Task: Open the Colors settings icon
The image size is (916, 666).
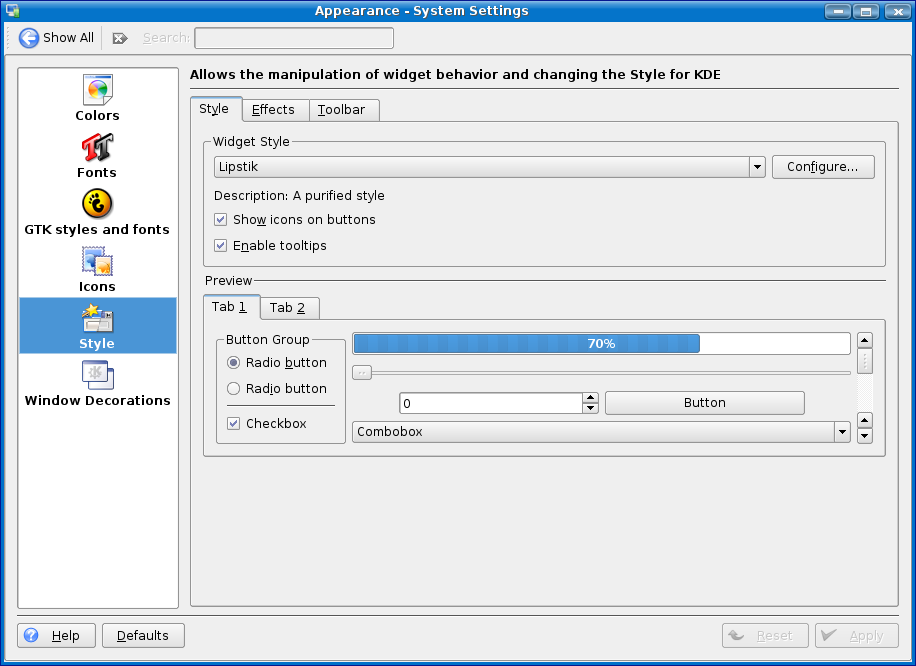Action: click(97, 91)
